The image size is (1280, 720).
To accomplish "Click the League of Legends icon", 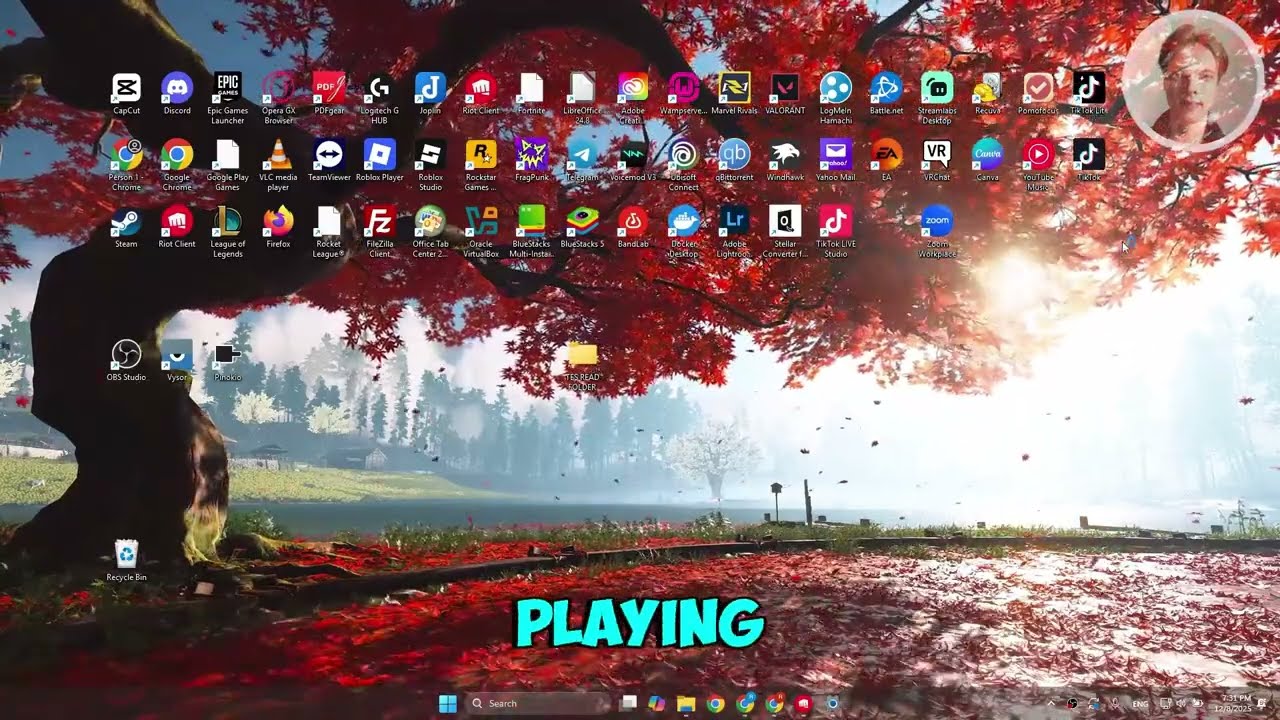I will (x=227, y=221).
